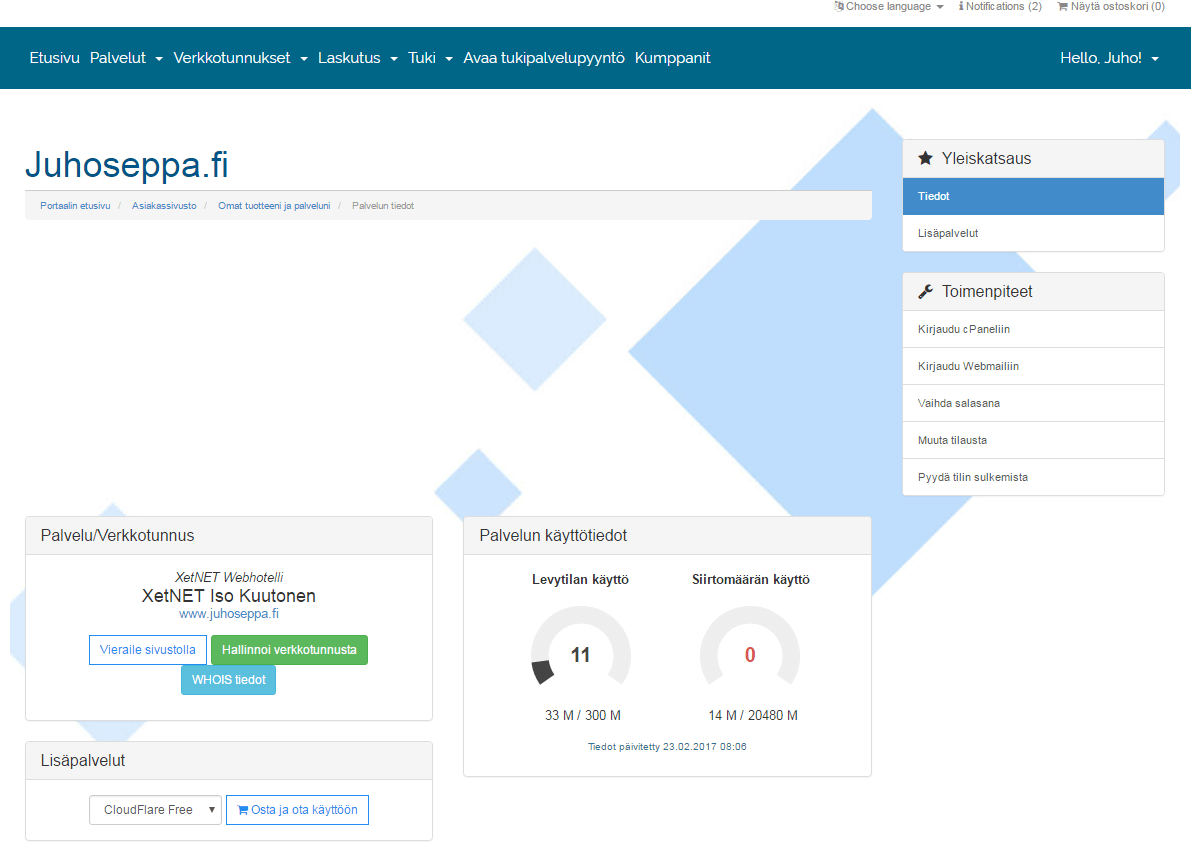Image resolution: width=1191 pixels, height=860 pixels.
Task: Click the WHOIS tiedot button
Action: tap(228, 681)
